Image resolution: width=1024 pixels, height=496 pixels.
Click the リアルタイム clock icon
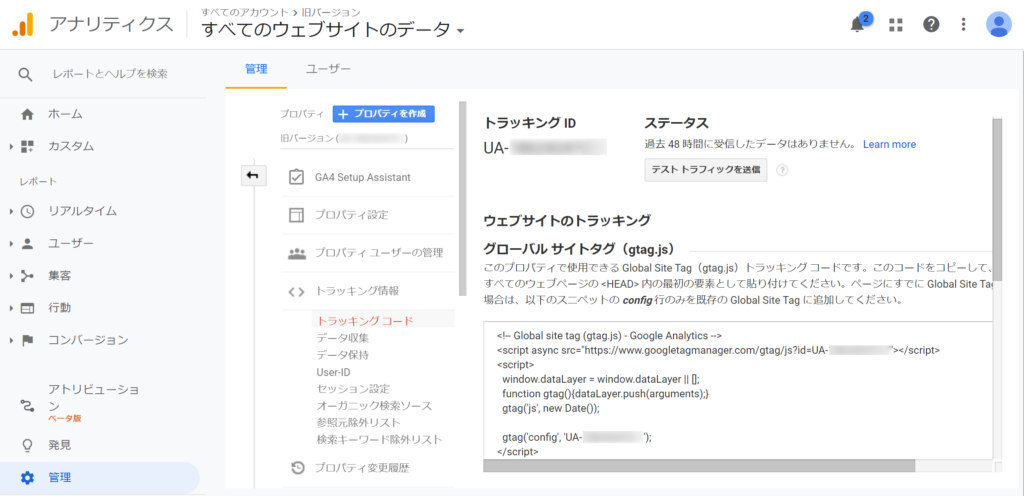point(27,211)
